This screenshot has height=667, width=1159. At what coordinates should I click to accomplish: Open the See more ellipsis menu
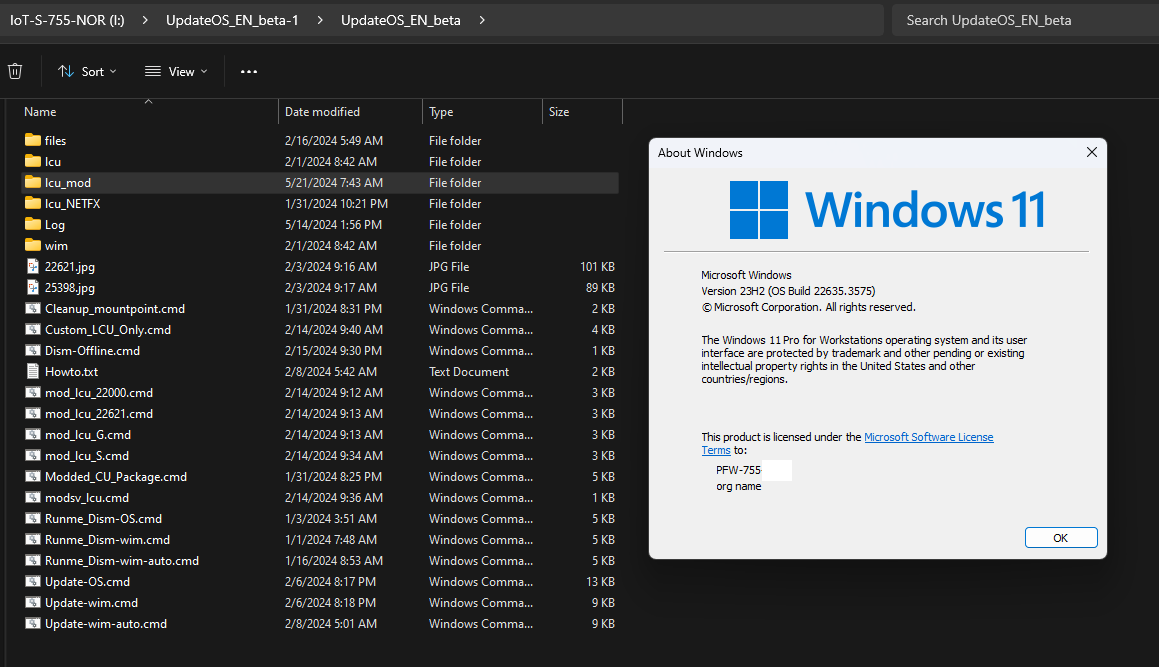point(249,71)
